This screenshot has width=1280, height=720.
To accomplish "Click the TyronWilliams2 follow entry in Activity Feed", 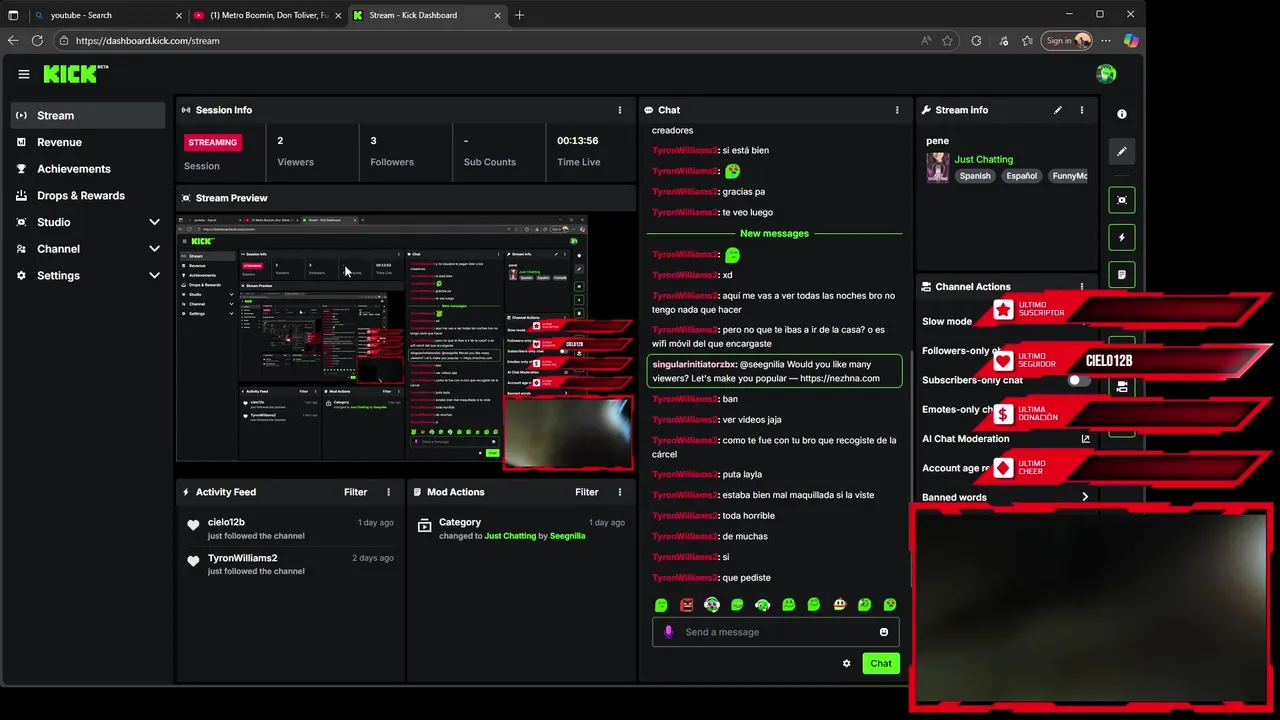I will click(x=290, y=564).
